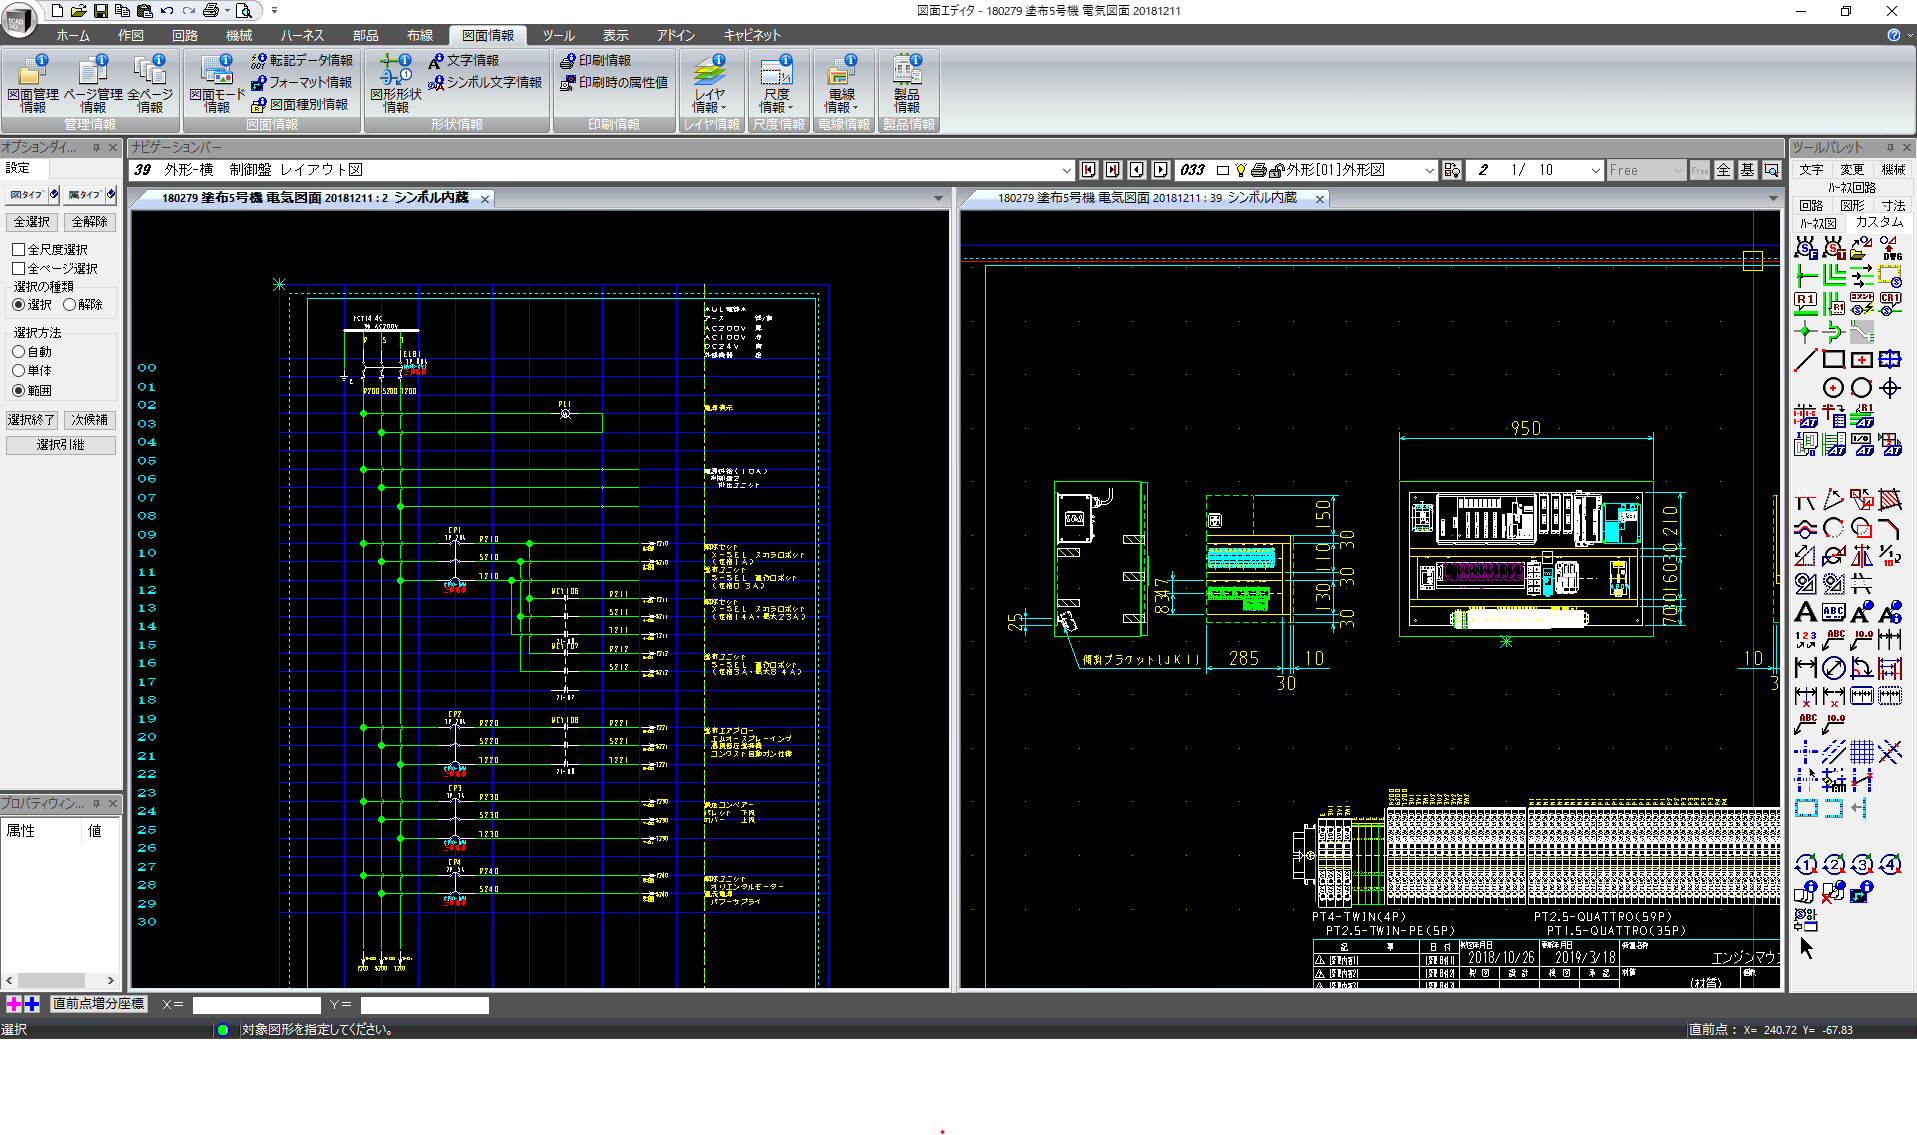Click the Y coordinate input field
Viewport: 1917px width, 1135px height.
pos(425,1005)
